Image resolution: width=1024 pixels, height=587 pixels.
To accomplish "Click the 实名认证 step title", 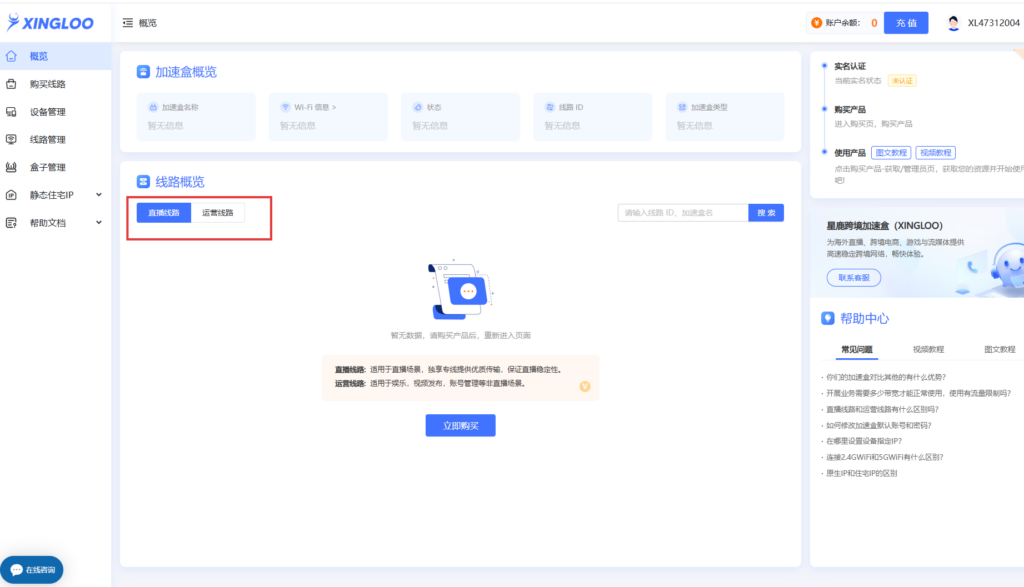I will [x=850, y=66].
